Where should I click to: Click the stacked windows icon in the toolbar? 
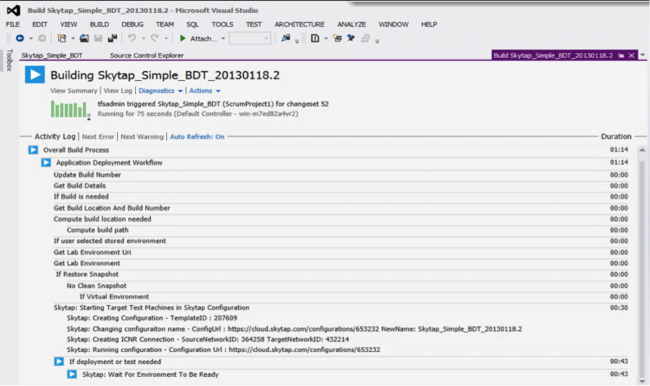click(337, 38)
